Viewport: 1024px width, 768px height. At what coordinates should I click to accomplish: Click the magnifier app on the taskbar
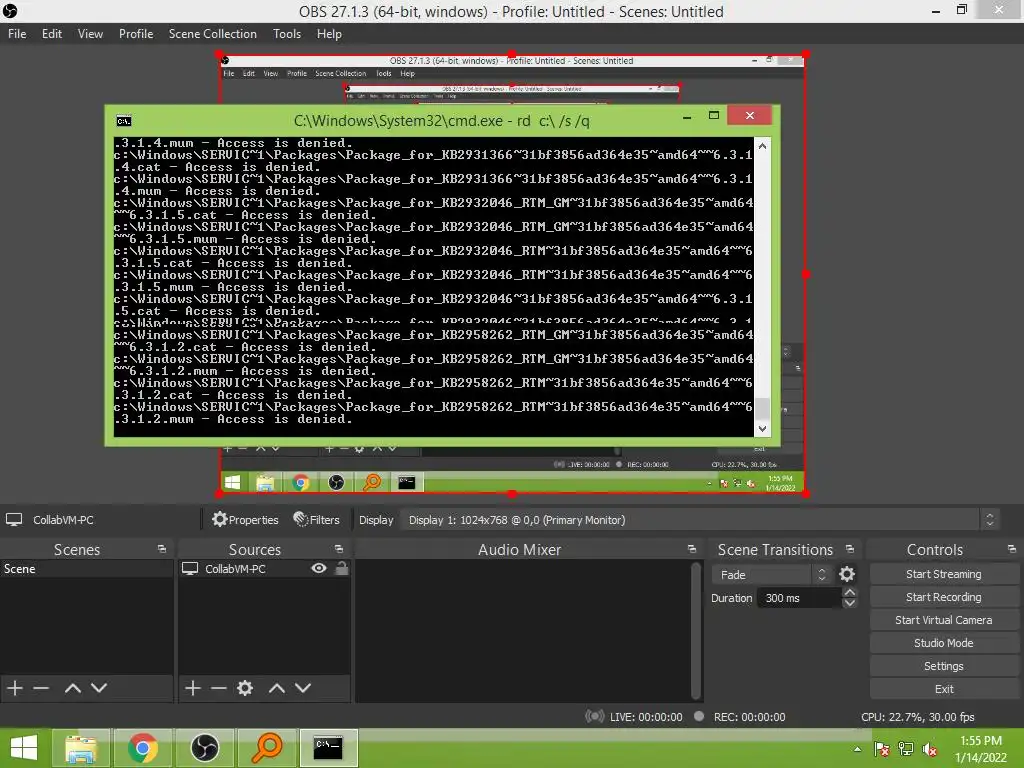[266, 748]
